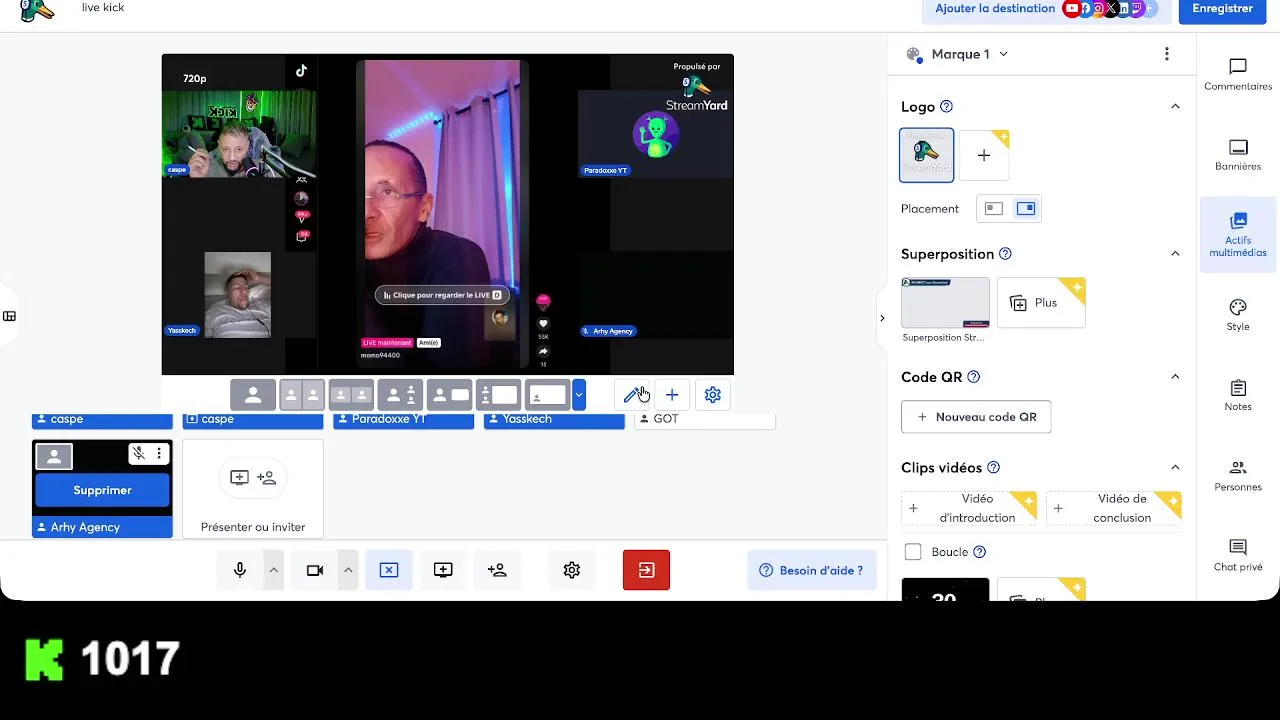Choose the two wide framed tiles layout
This screenshot has width=1280, height=720.
[x=351, y=395]
